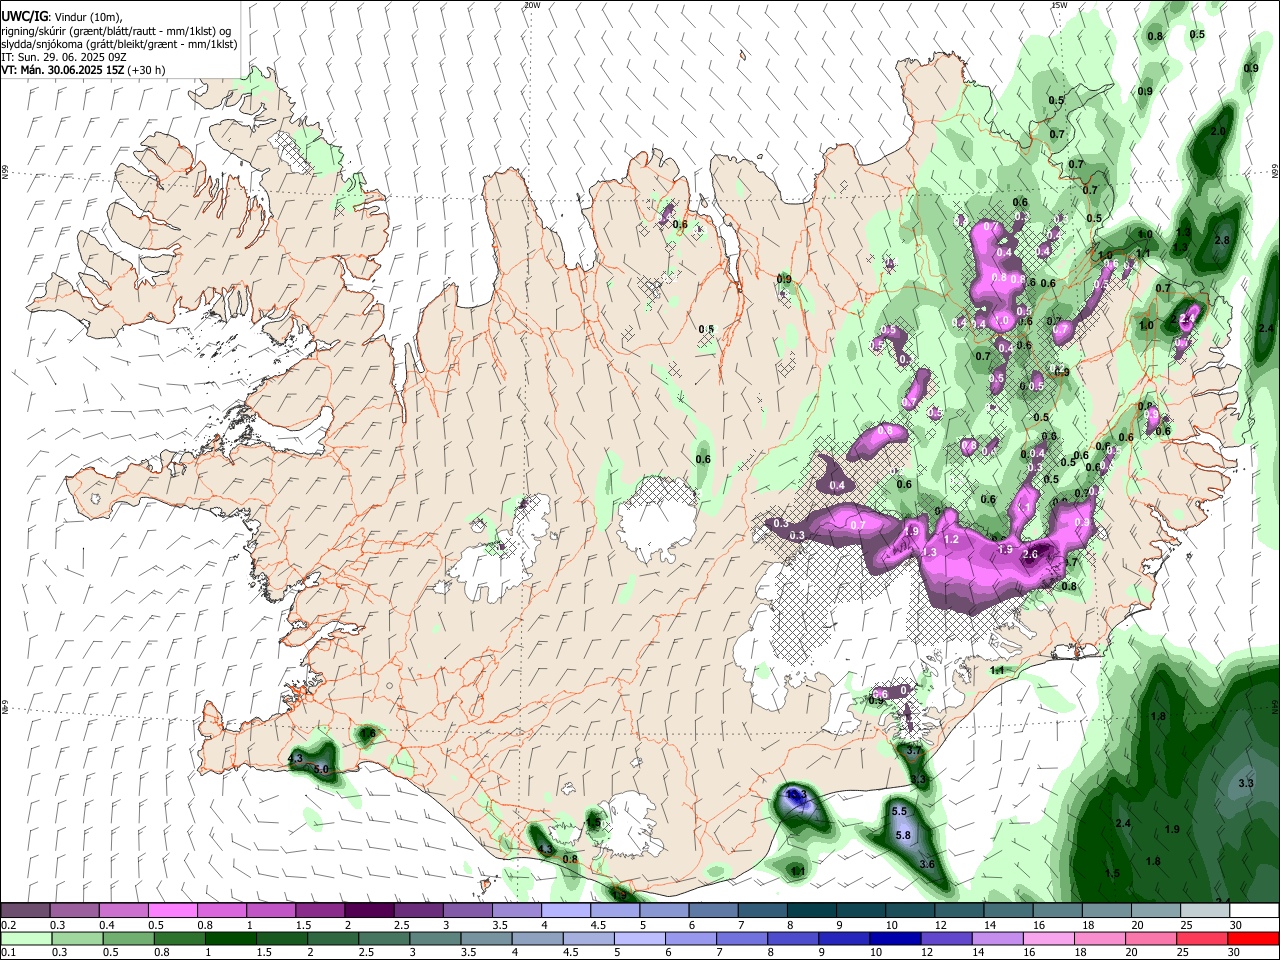The image size is (1280, 960).
Task: Click the '15W' longitude label on the top edge
Action: (x=1059, y=5)
